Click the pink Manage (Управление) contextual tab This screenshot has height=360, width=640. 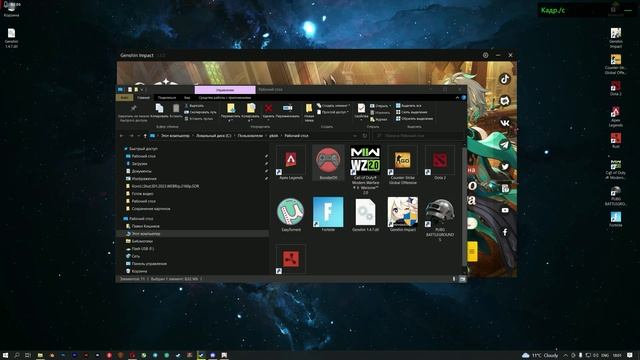pos(225,89)
